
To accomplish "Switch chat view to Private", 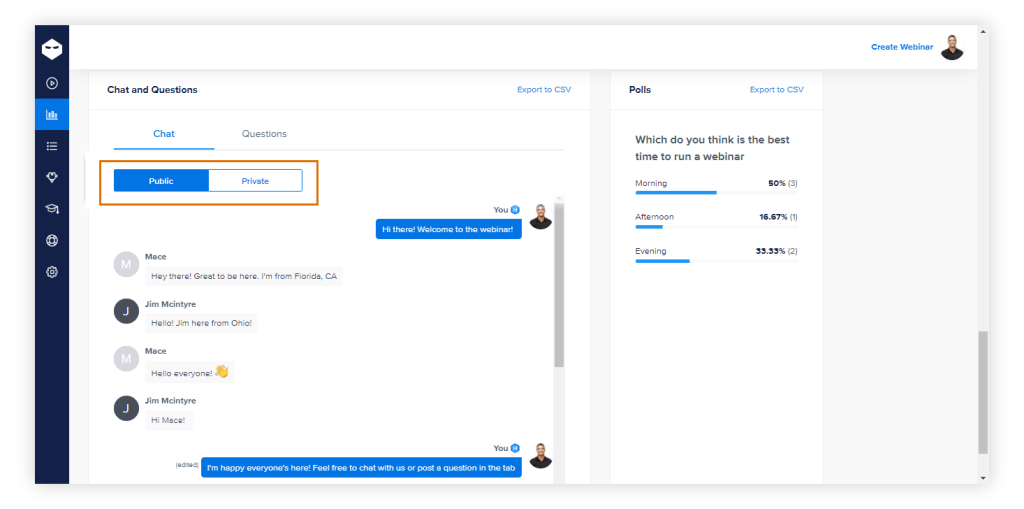I will coord(255,181).
